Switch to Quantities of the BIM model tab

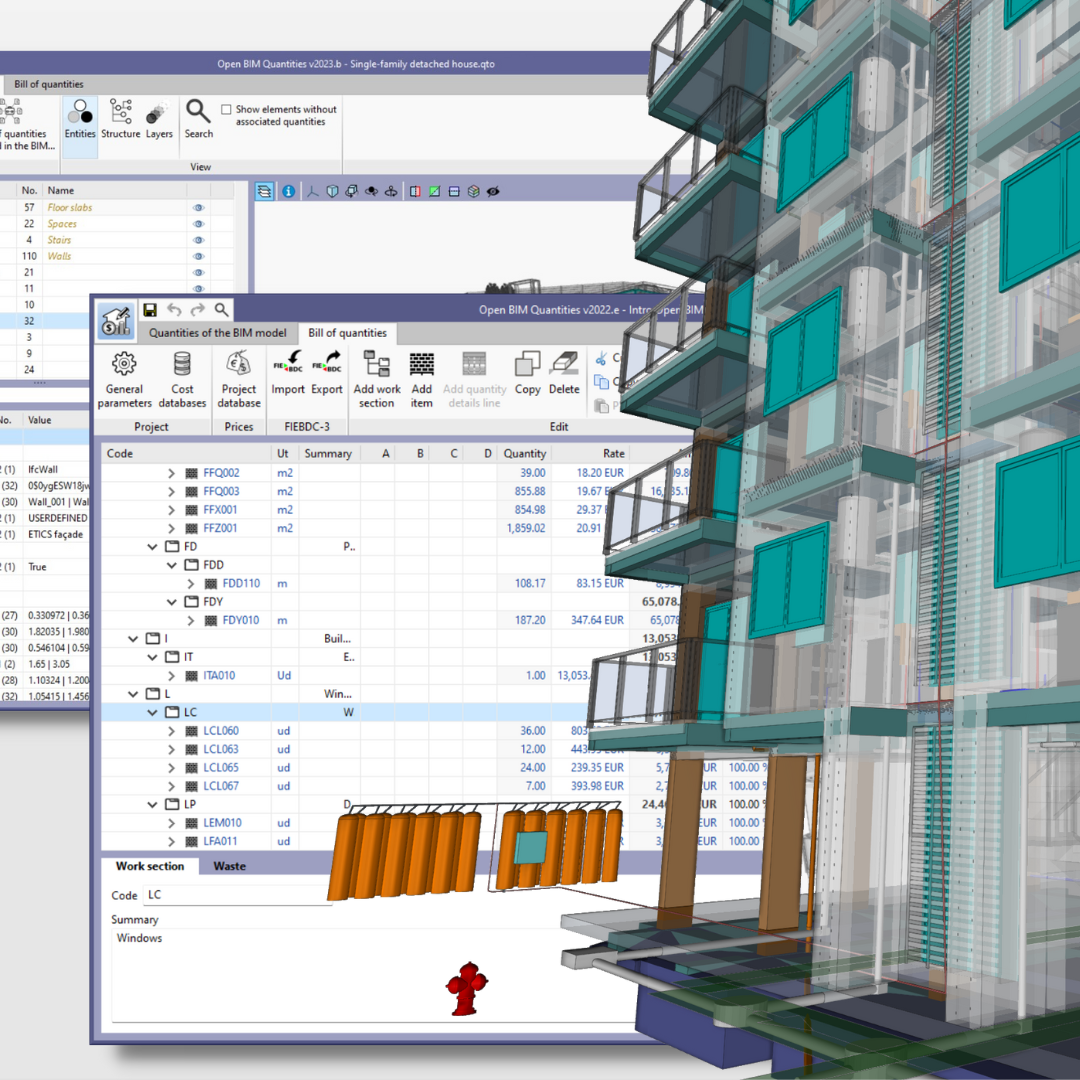217,333
